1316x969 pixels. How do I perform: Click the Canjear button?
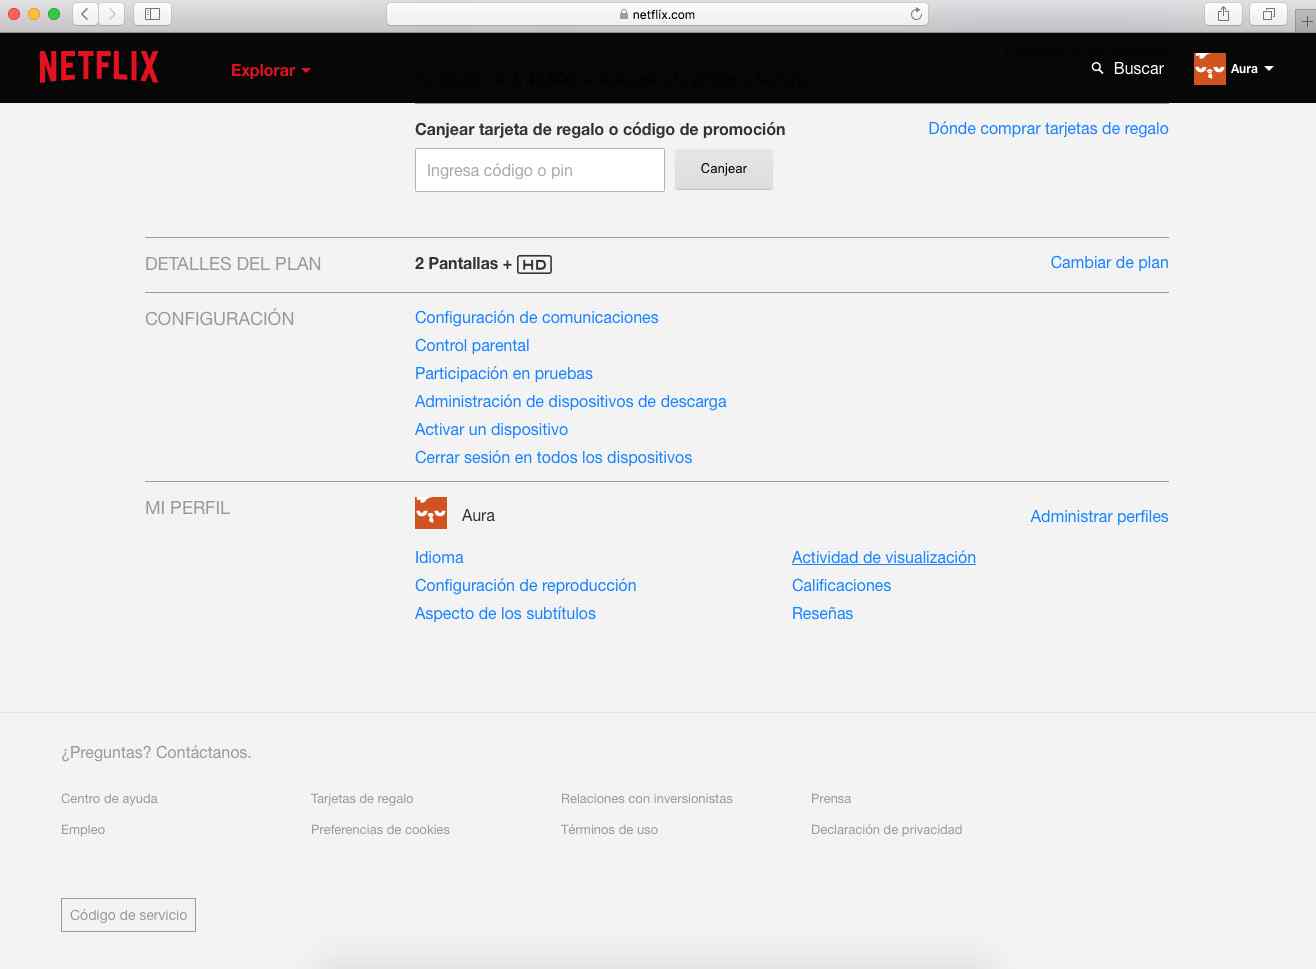(x=723, y=169)
